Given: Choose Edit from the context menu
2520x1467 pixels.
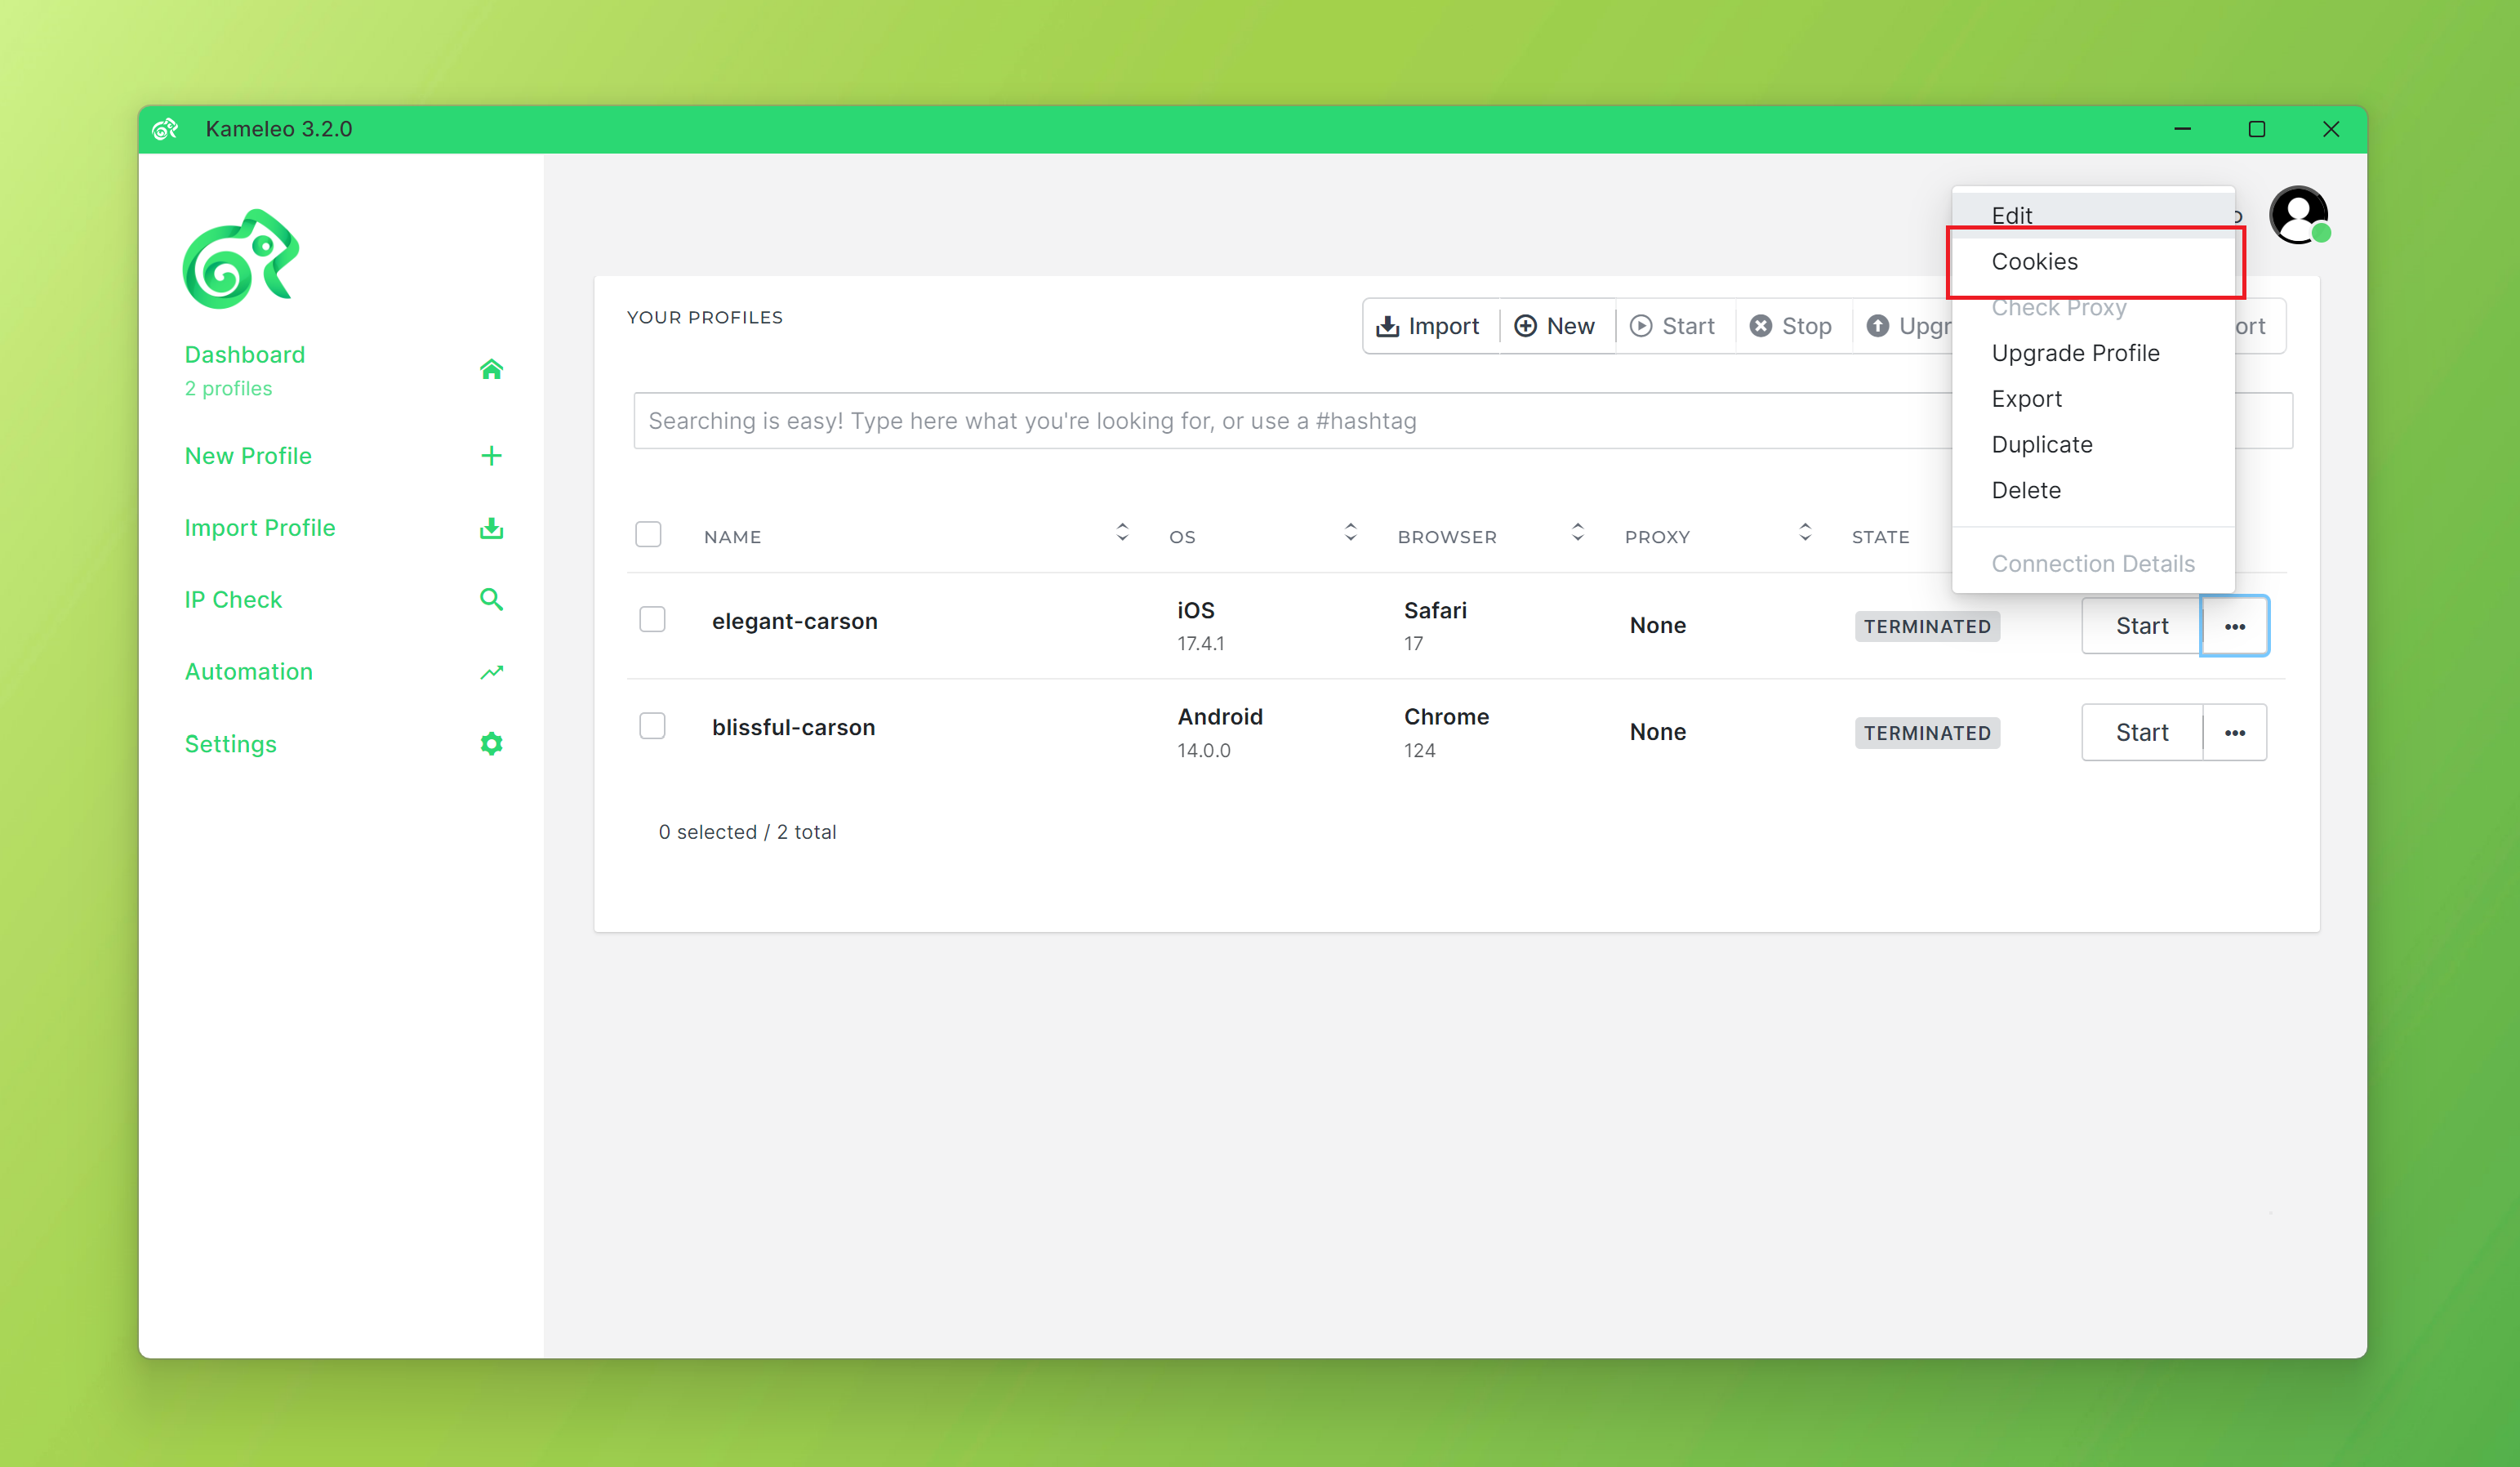Looking at the screenshot, I should tap(2093, 214).
